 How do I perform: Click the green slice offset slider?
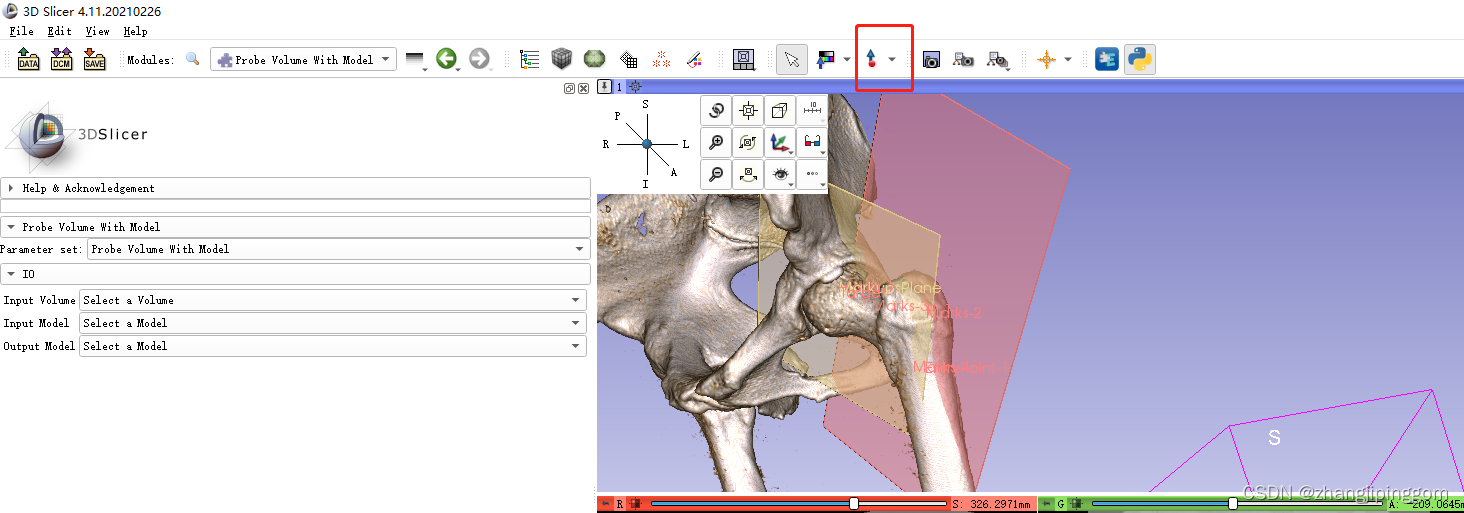point(1237,504)
